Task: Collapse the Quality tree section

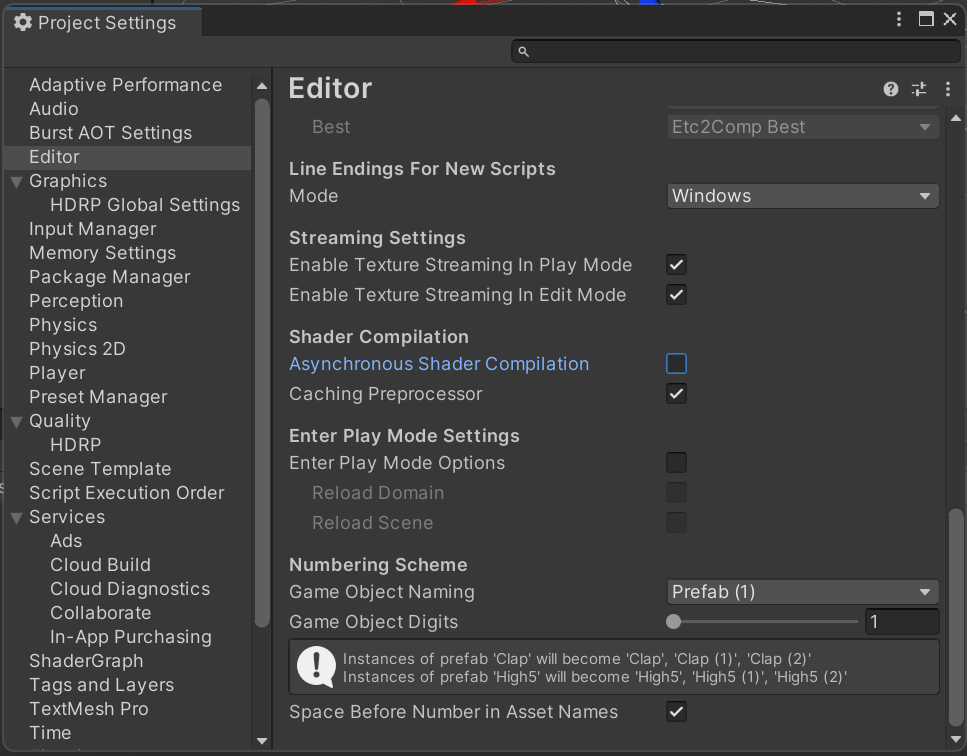Action: click(17, 421)
